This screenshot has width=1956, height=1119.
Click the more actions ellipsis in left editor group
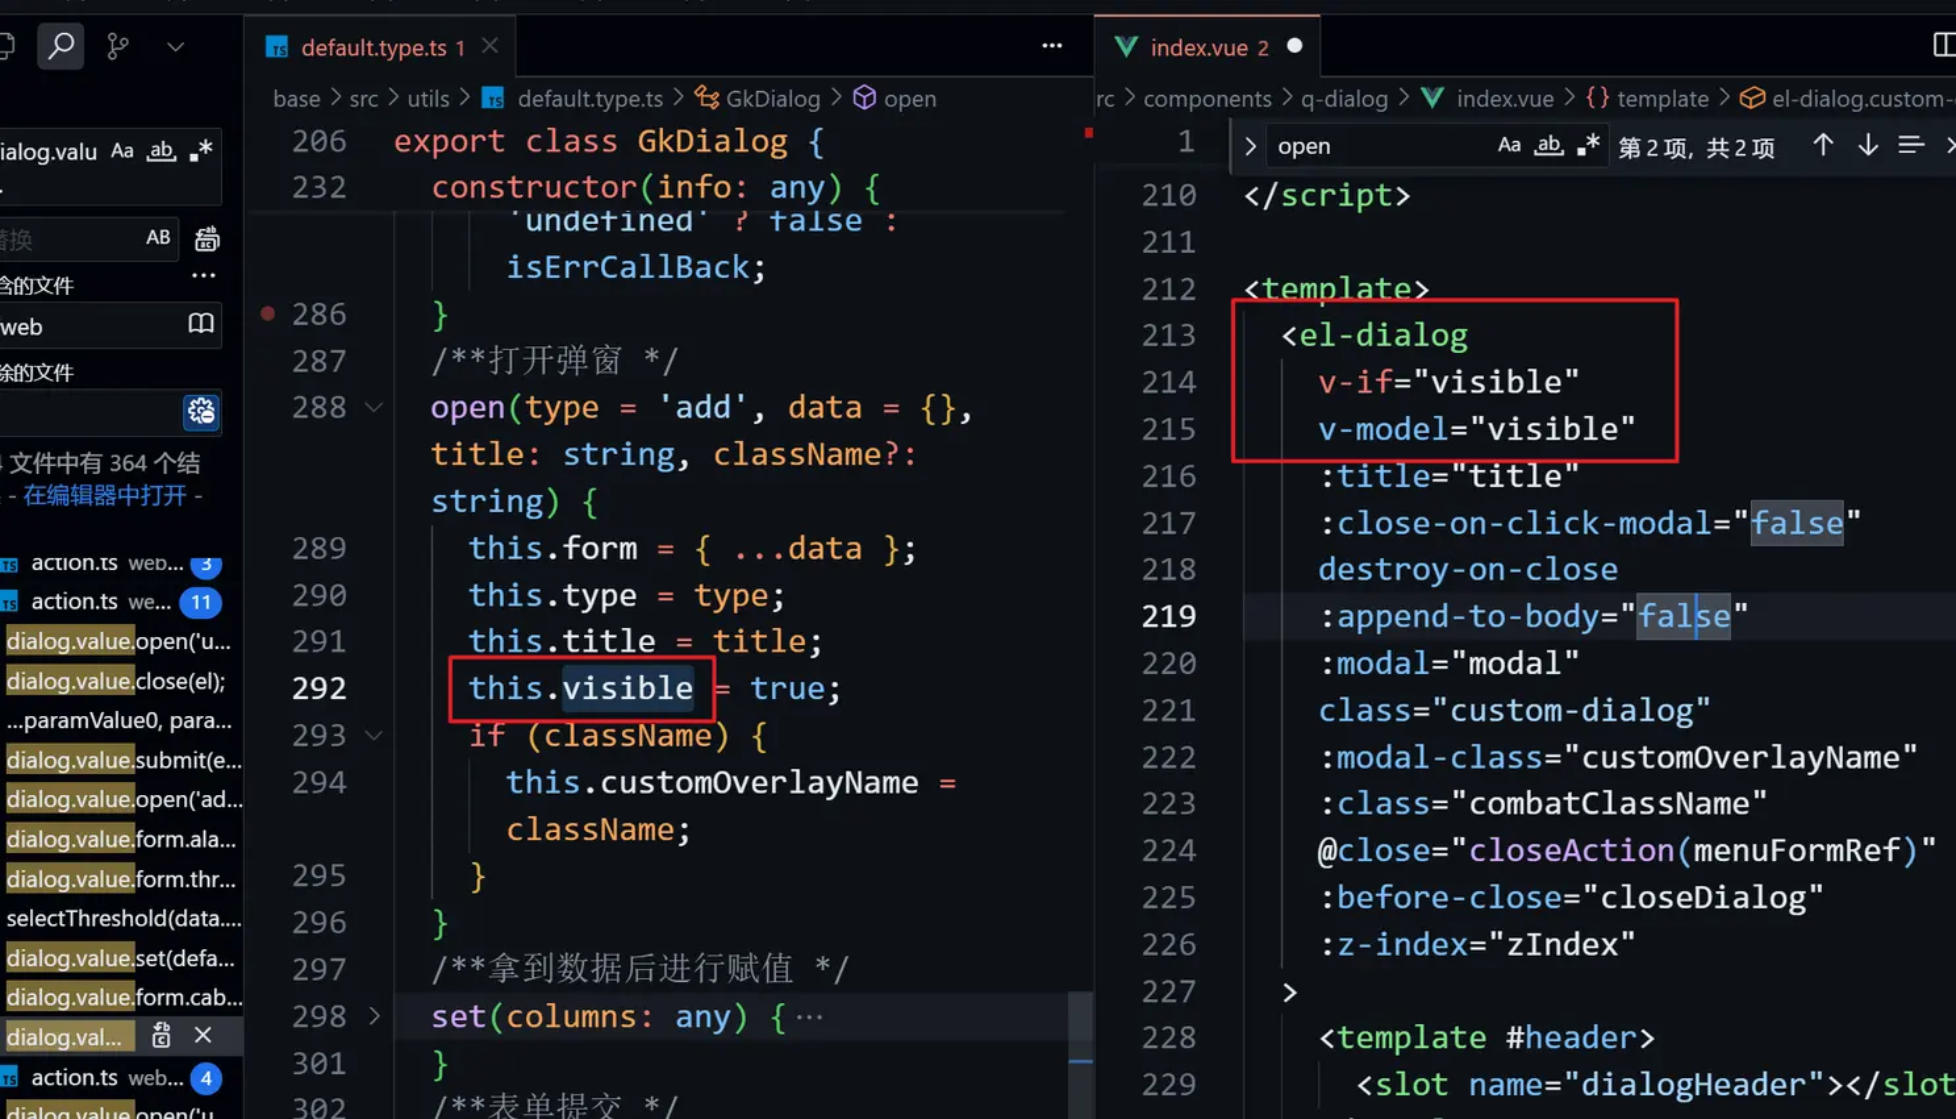[1051, 46]
